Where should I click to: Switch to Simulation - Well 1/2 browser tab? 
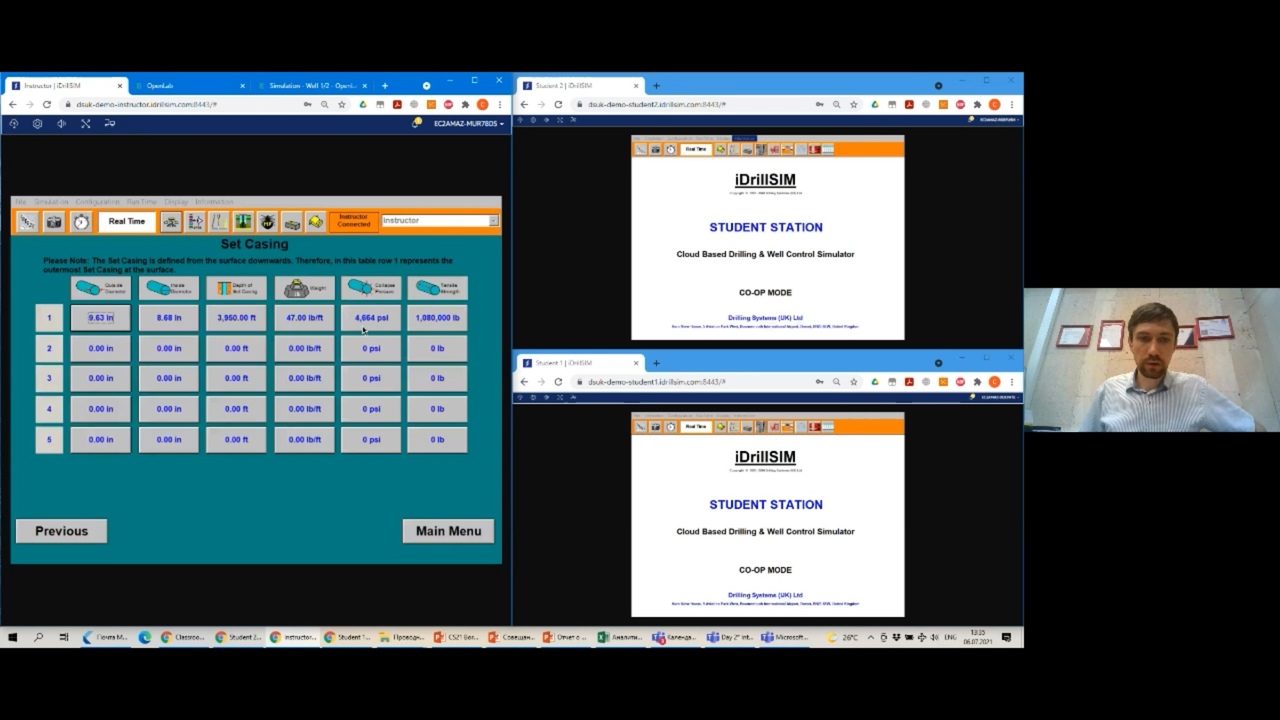pos(310,86)
